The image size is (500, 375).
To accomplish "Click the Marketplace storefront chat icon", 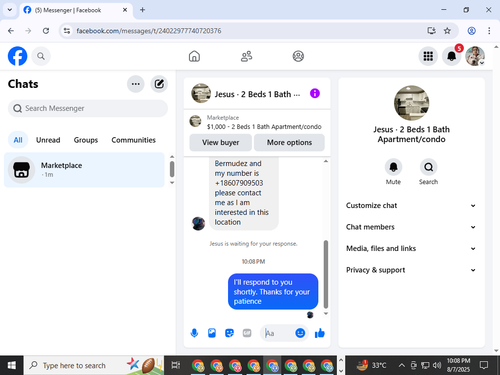I will pos(21,170).
